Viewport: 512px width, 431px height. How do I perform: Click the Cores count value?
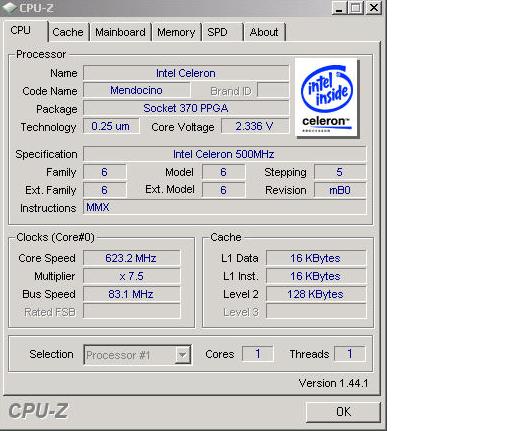point(258,354)
